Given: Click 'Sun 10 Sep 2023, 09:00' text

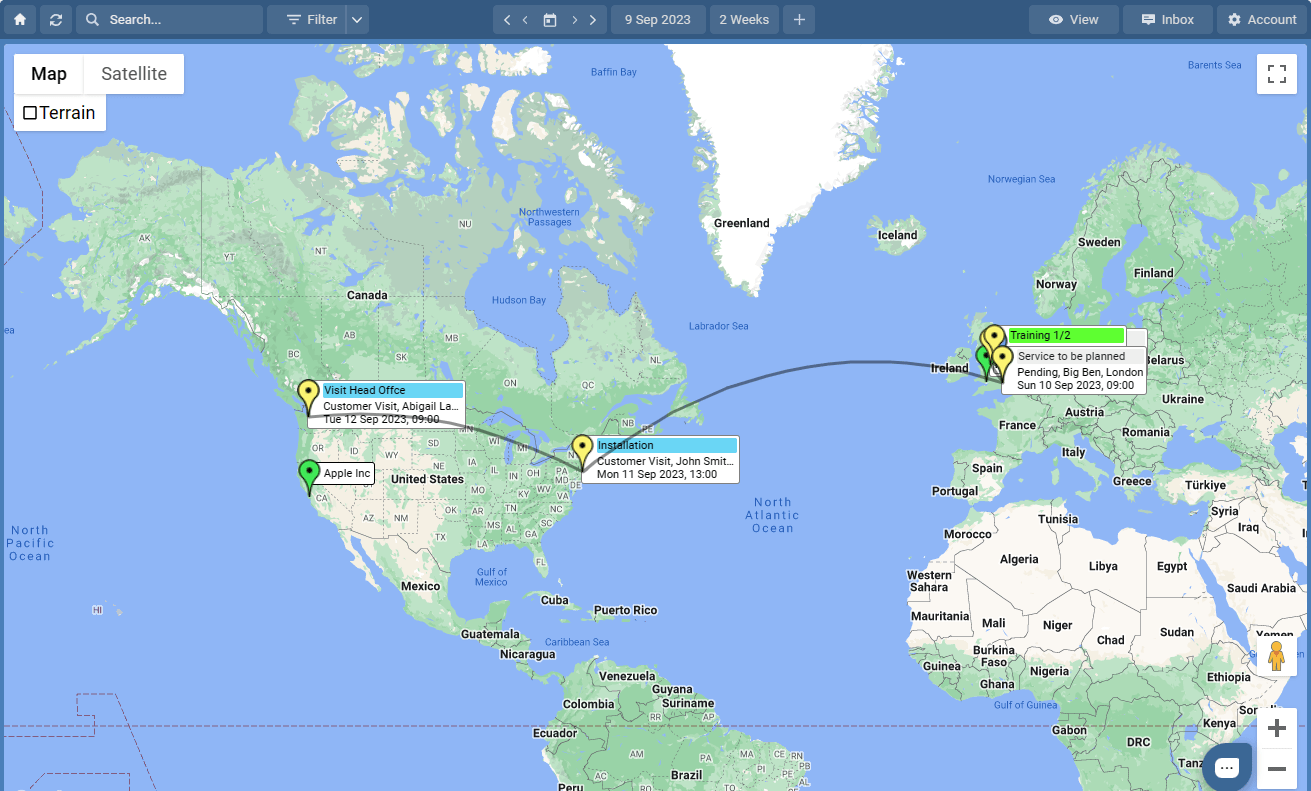Looking at the screenshot, I should 1075,385.
